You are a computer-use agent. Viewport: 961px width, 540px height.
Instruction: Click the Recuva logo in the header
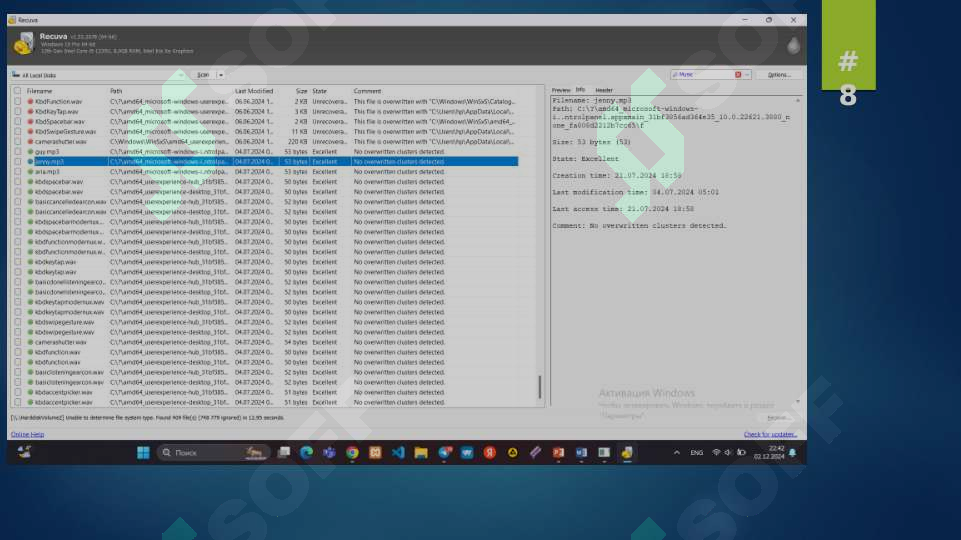pos(24,44)
